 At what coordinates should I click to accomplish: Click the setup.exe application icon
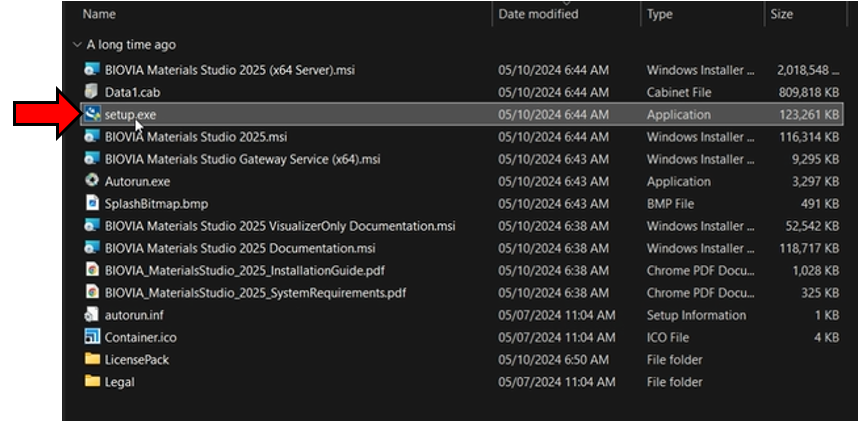pos(92,115)
